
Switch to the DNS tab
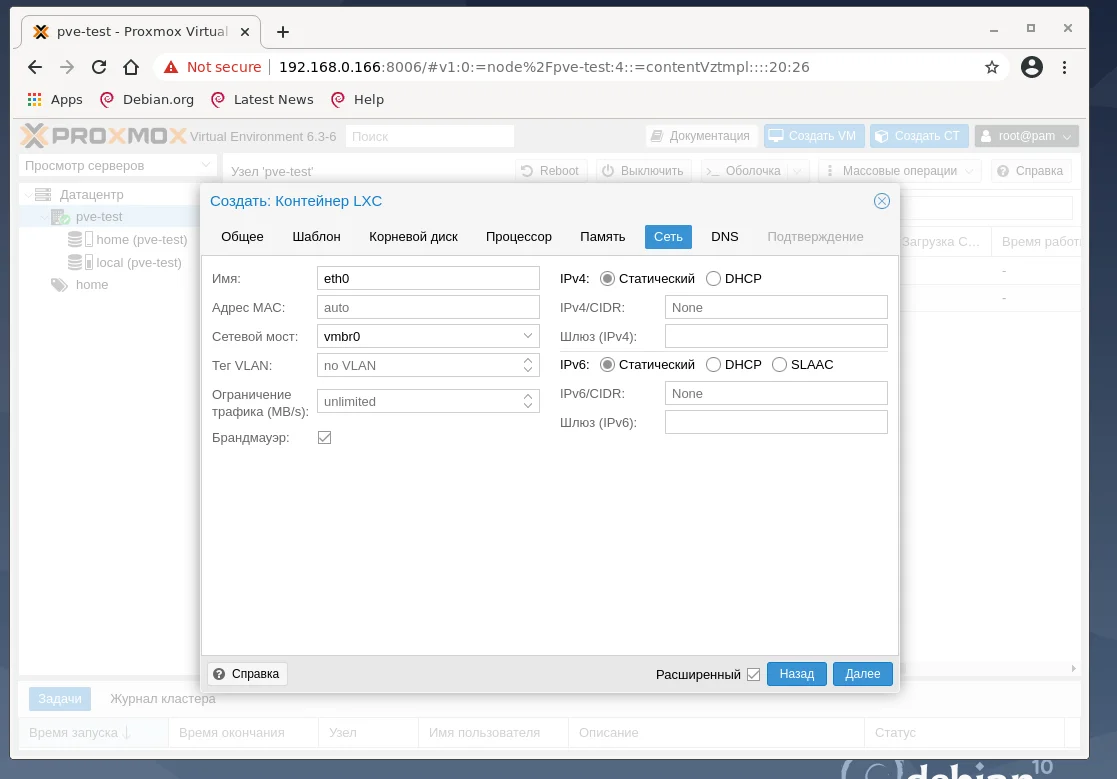724,236
